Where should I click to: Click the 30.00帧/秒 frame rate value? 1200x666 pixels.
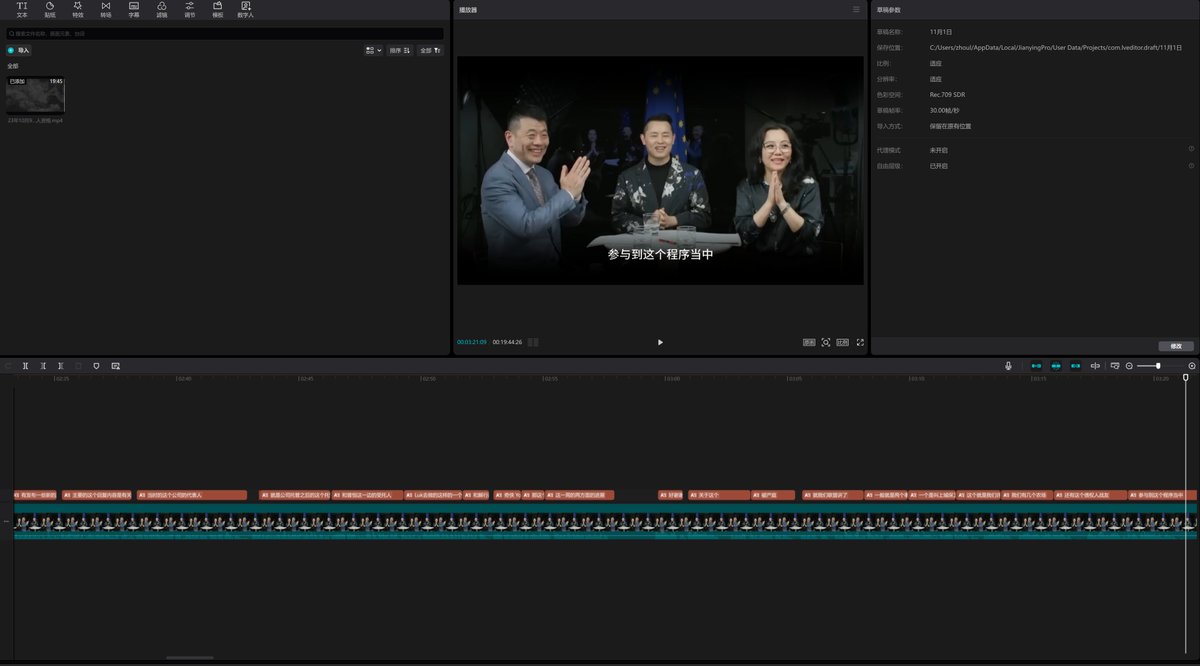(944, 110)
